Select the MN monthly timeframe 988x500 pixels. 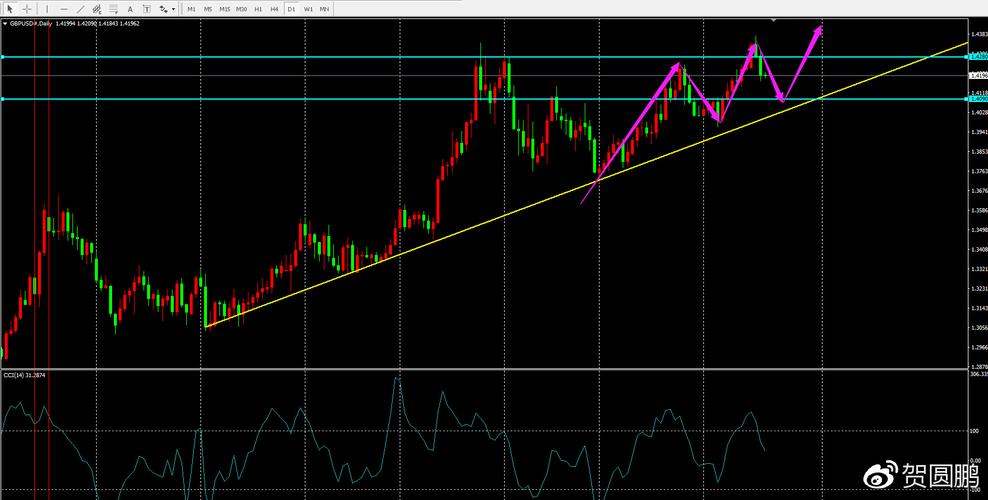coord(324,9)
